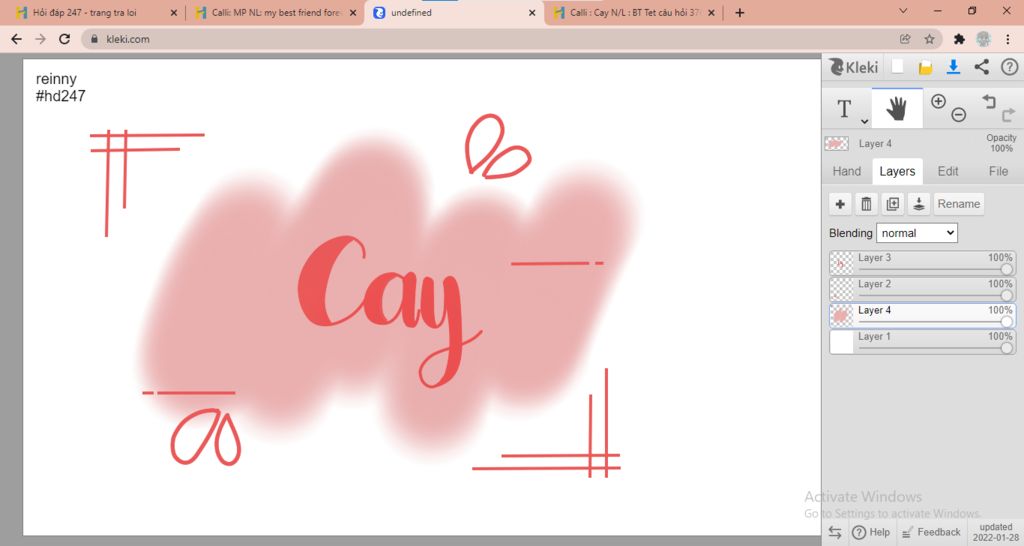Select the Text tool
1024x546 pixels.
coord(844,108)
